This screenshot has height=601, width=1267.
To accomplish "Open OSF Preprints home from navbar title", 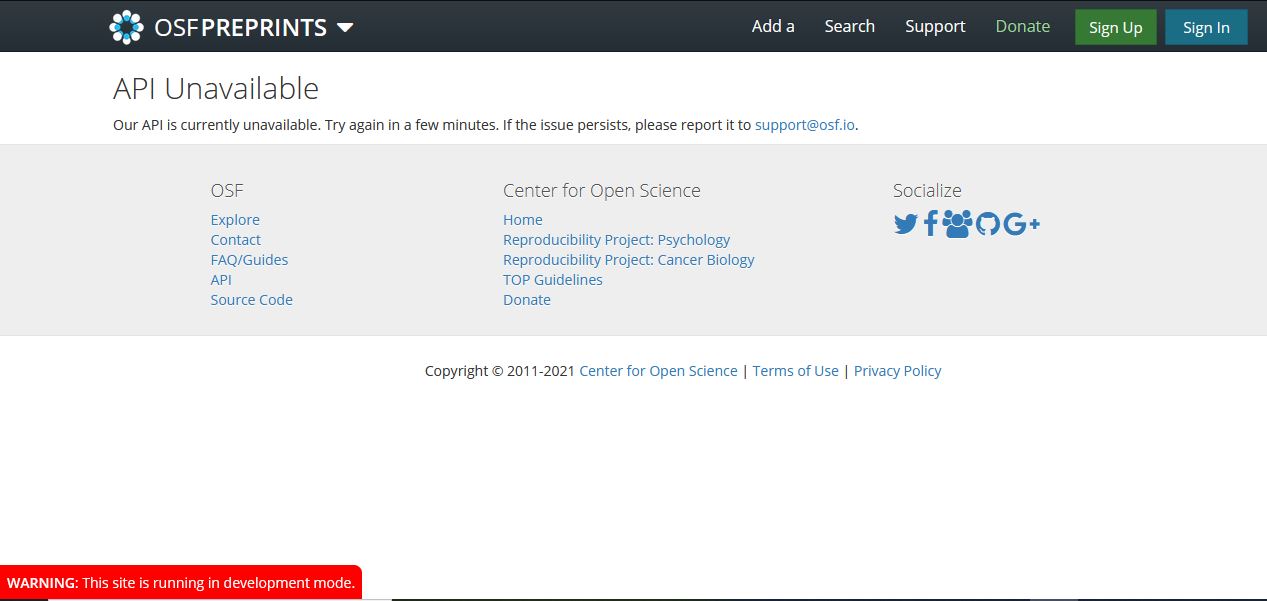I will [x=240, y=27].
